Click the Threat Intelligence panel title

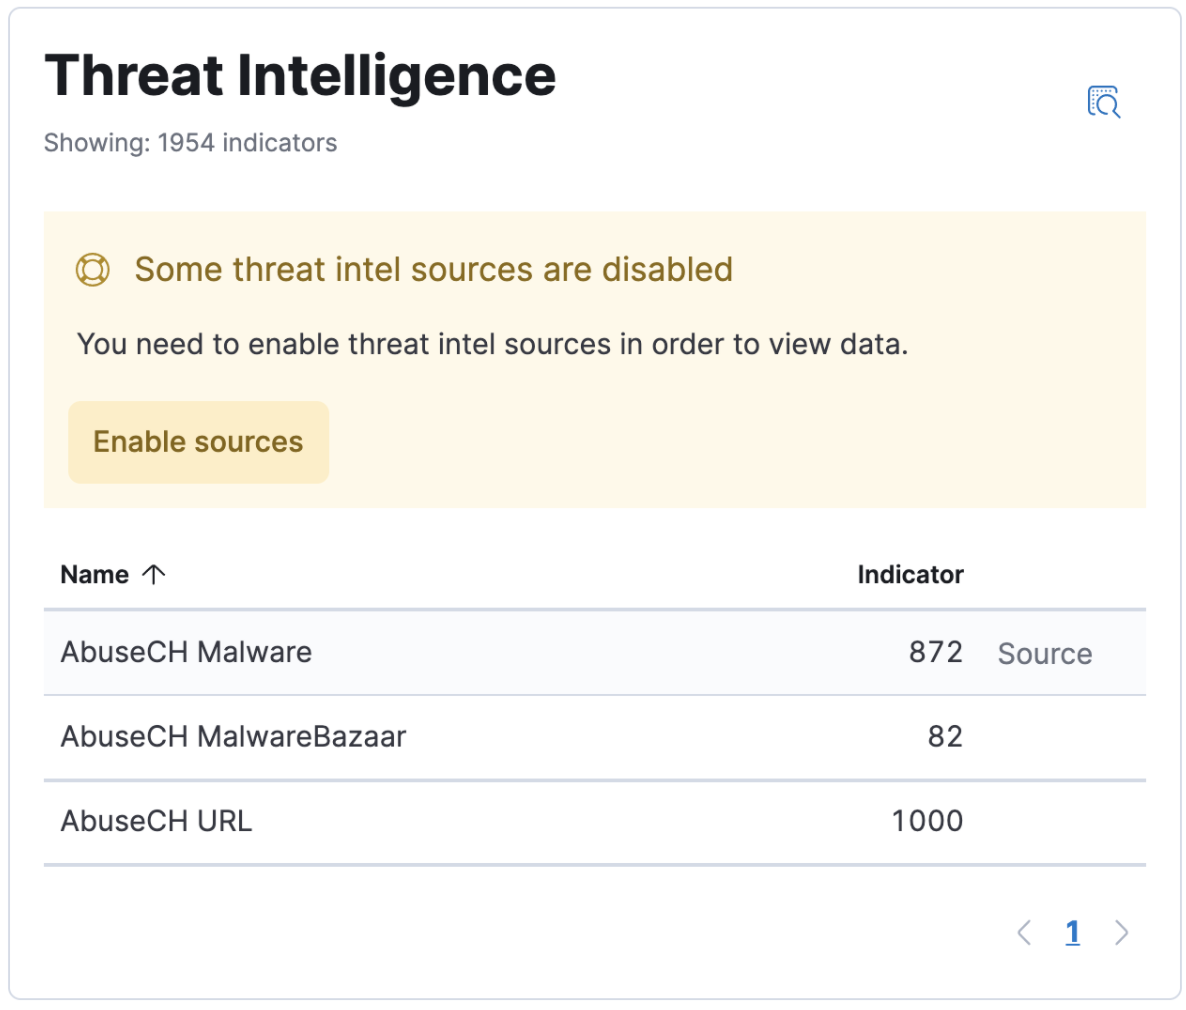[x=300, y=76]
